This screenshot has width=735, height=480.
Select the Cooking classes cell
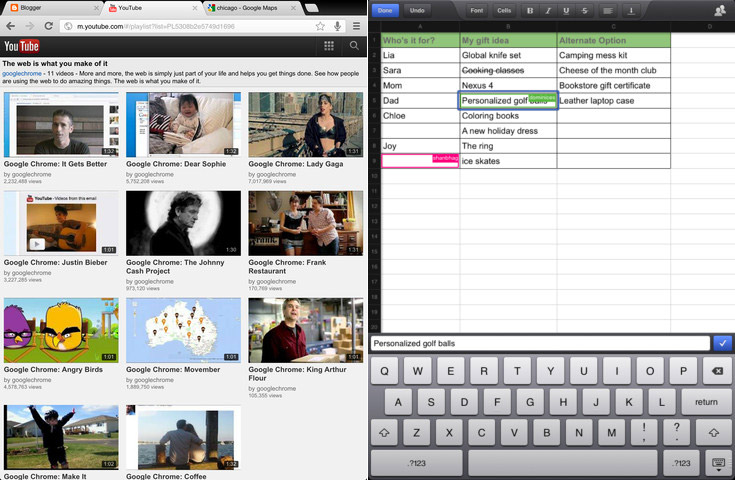(508, 70)
